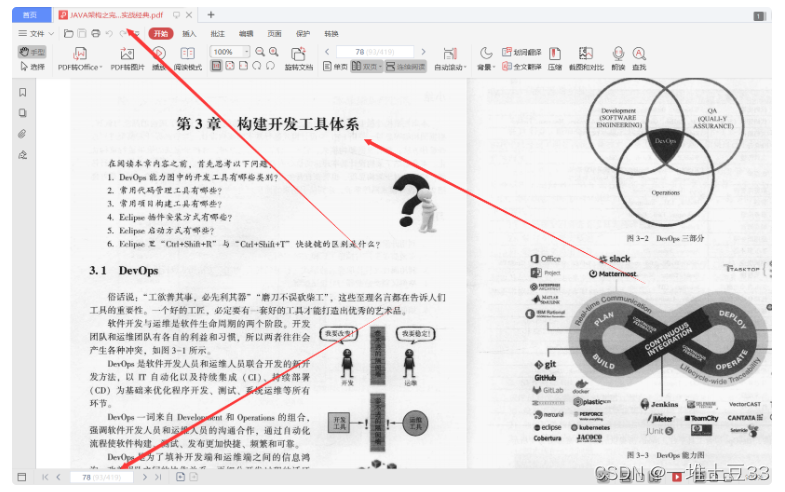Click the fit page icon

tap(230, 66)
